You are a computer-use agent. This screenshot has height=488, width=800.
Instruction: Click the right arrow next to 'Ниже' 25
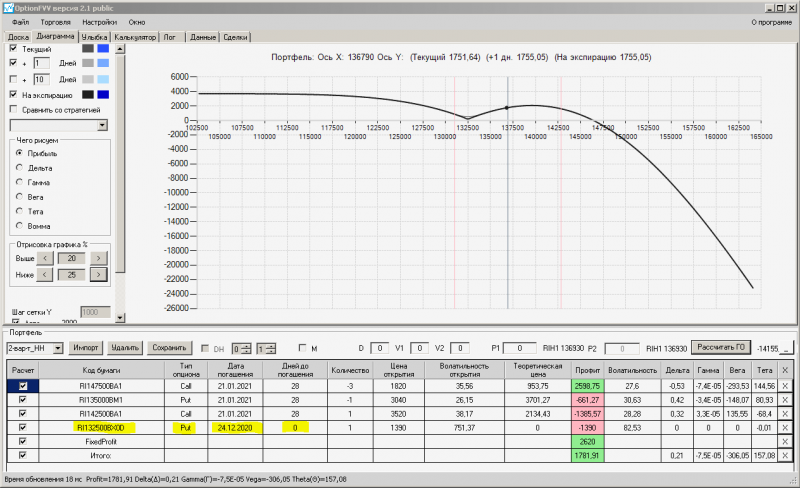pos(98,275)
